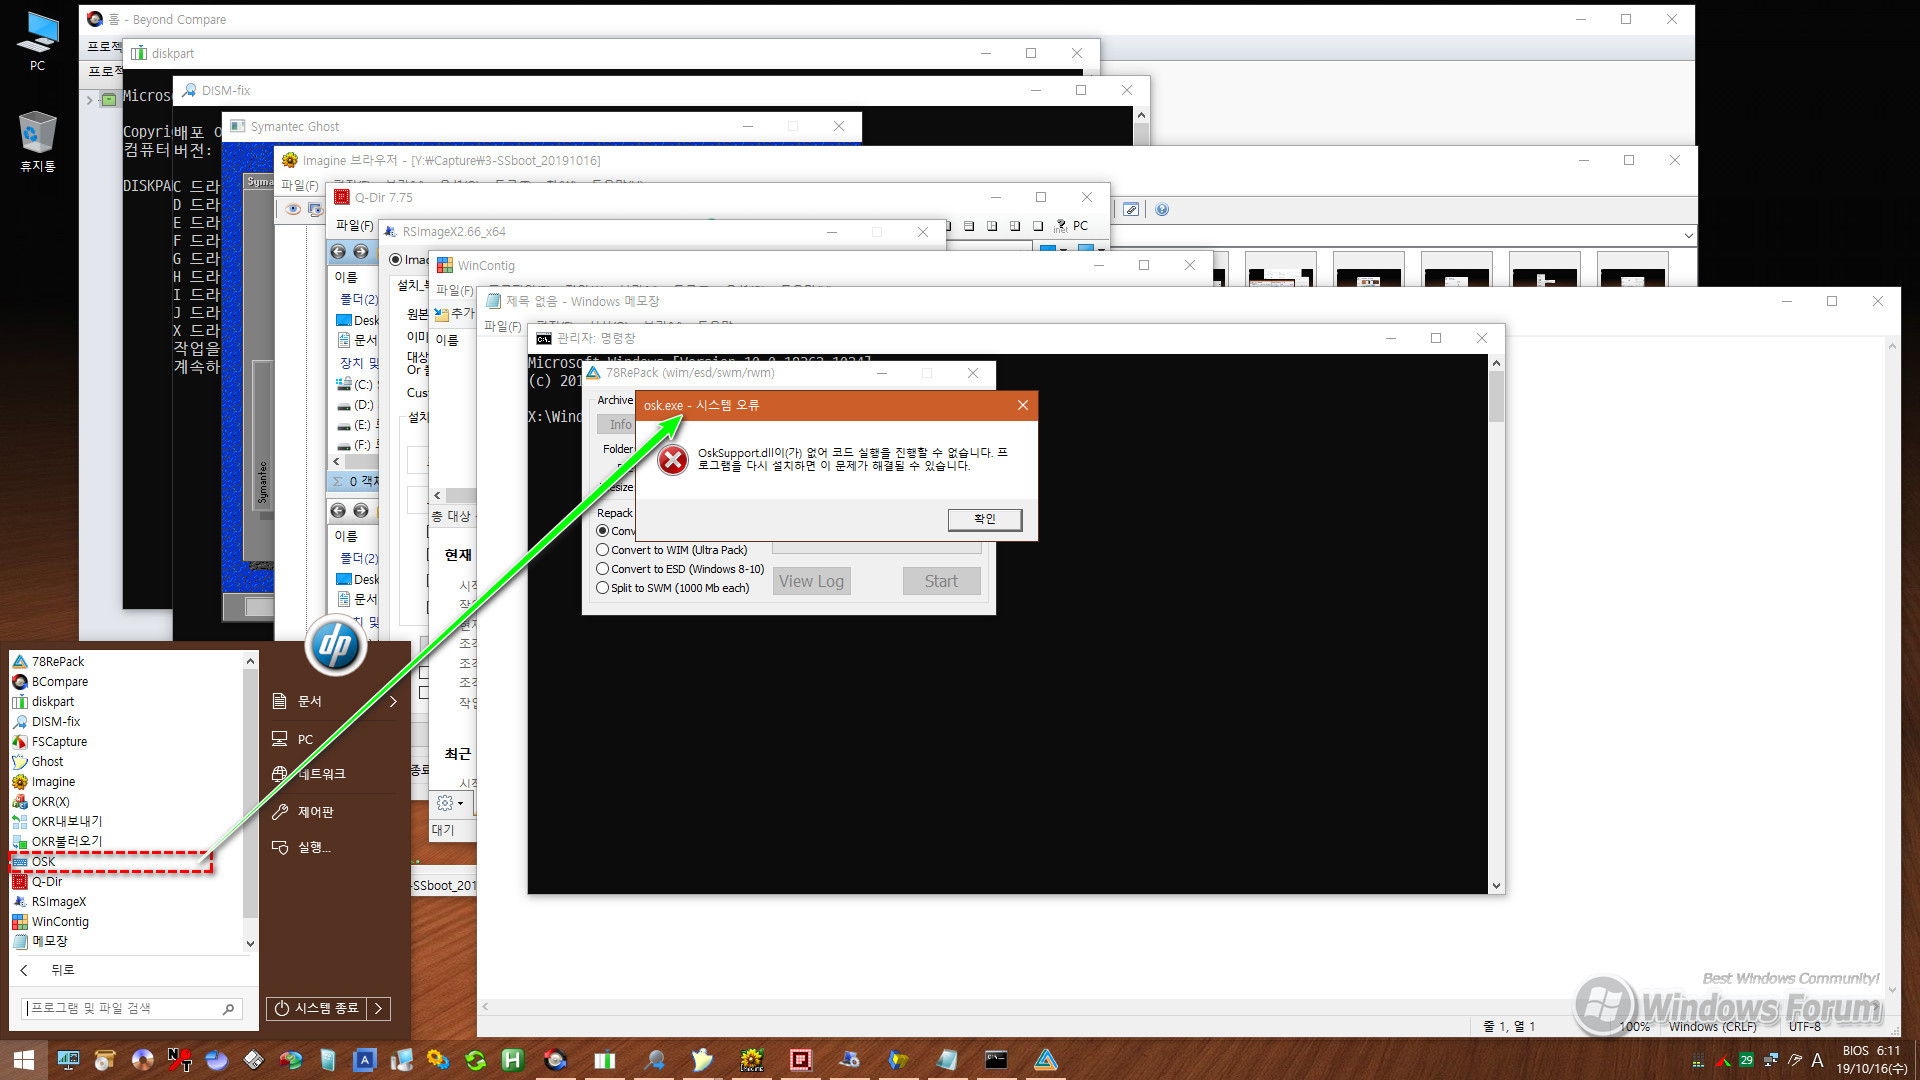This screenshot has width=1920, height=1080.
Task: Launch OKR(X) from the program list
Action: click(50, 801)
